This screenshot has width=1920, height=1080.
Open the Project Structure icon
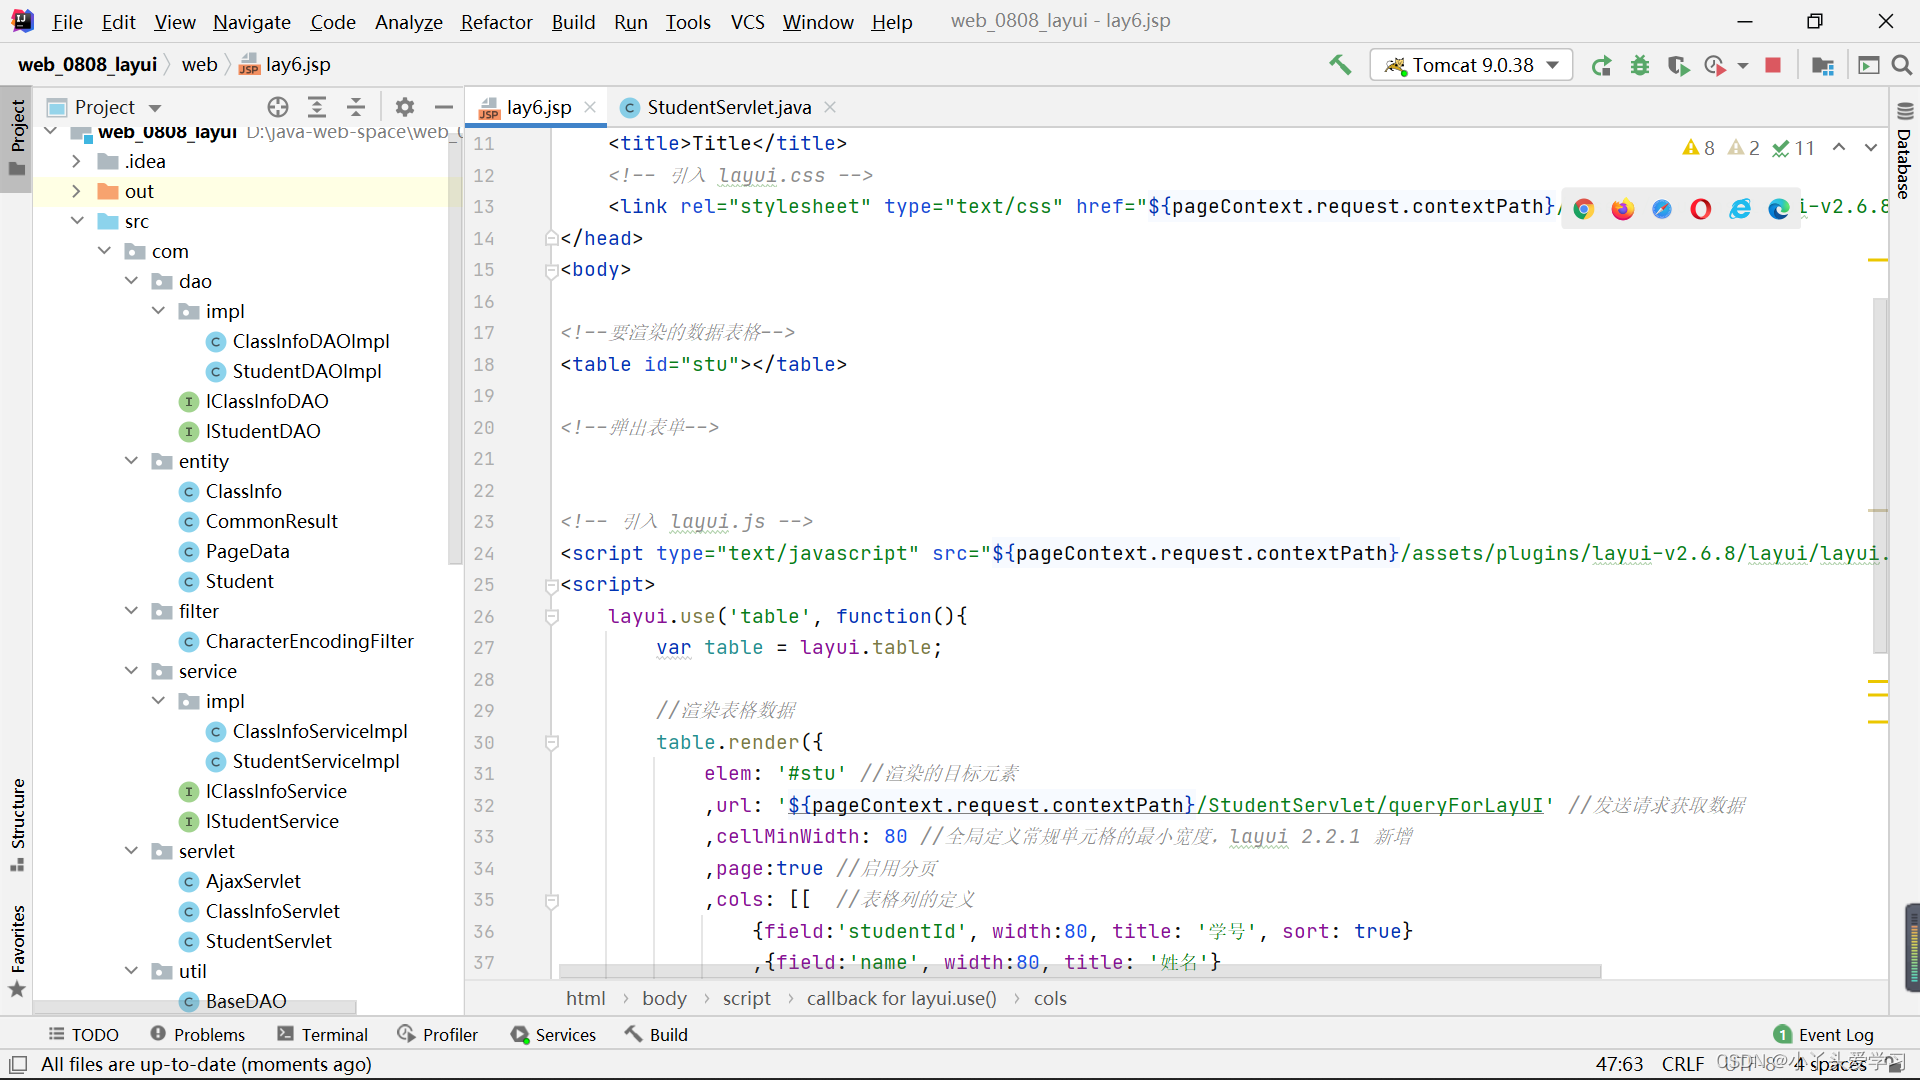(x=1823, y=66)
